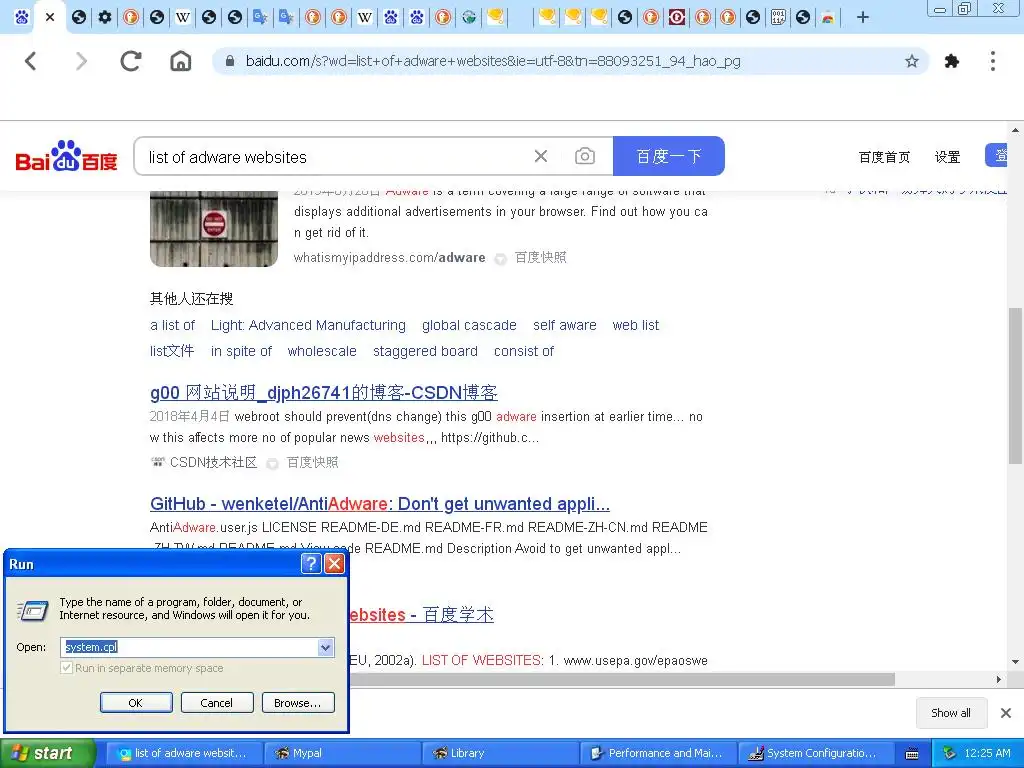Click Show all in the downloads bar
This screenshot has height=768, width=1024.
[x=951, y=713]
